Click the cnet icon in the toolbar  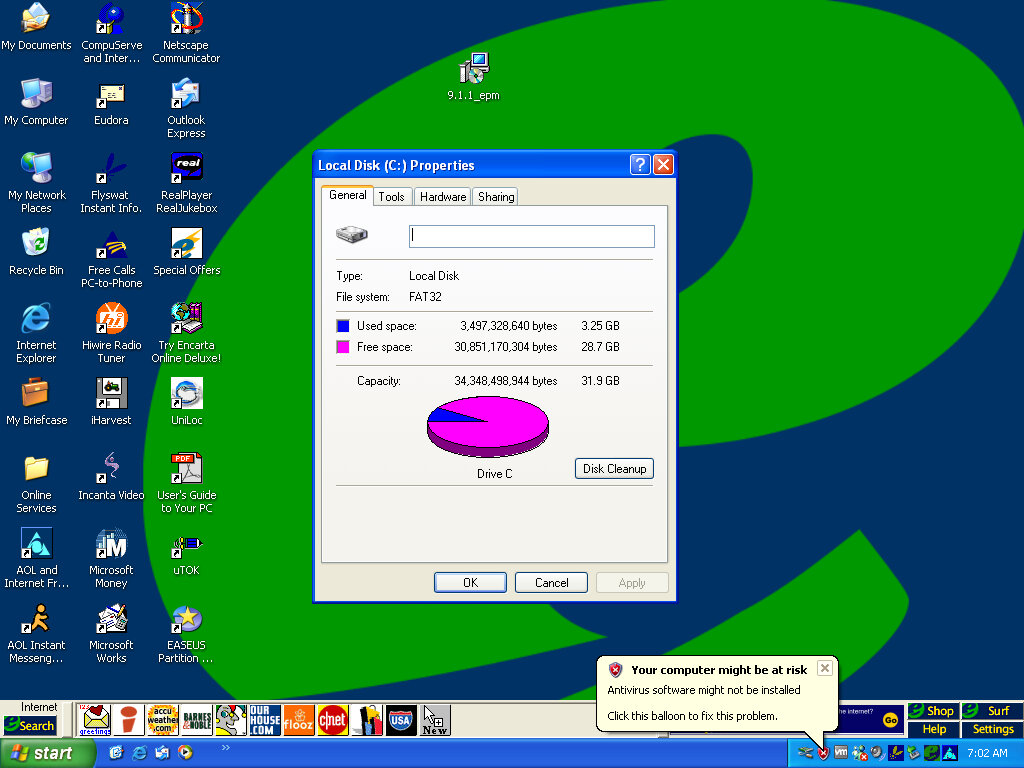pos(331,720)
